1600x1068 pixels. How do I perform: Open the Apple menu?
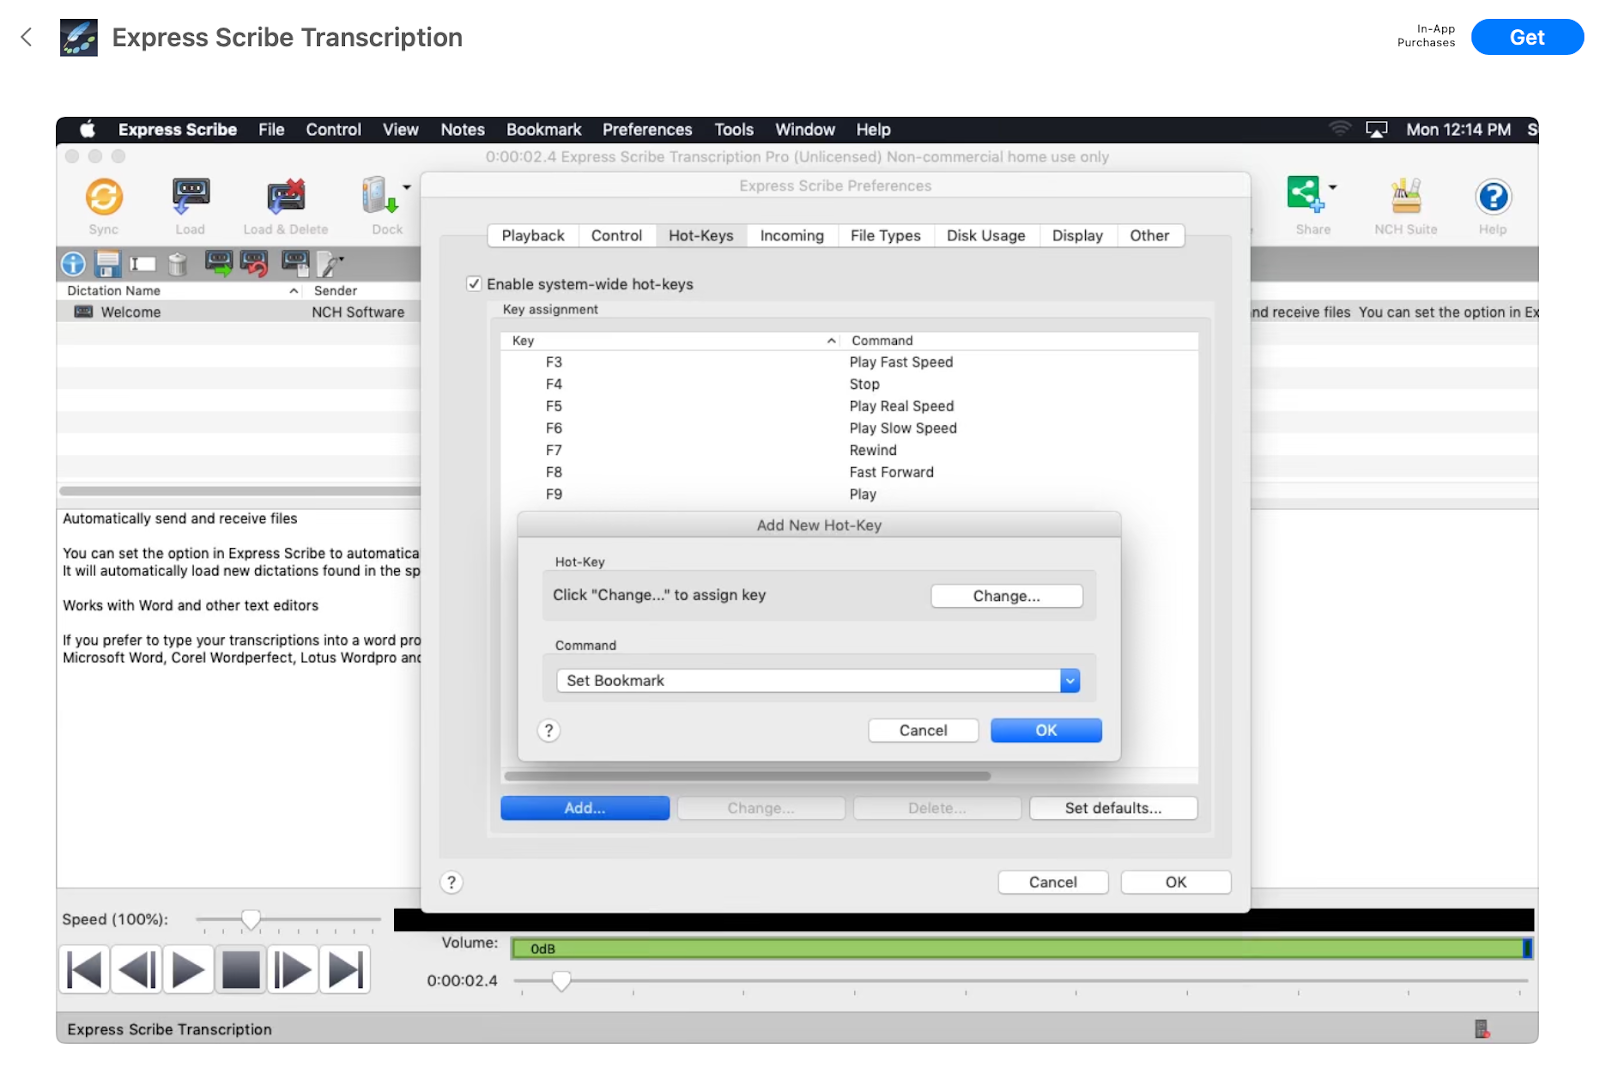(x=88, y=130)
